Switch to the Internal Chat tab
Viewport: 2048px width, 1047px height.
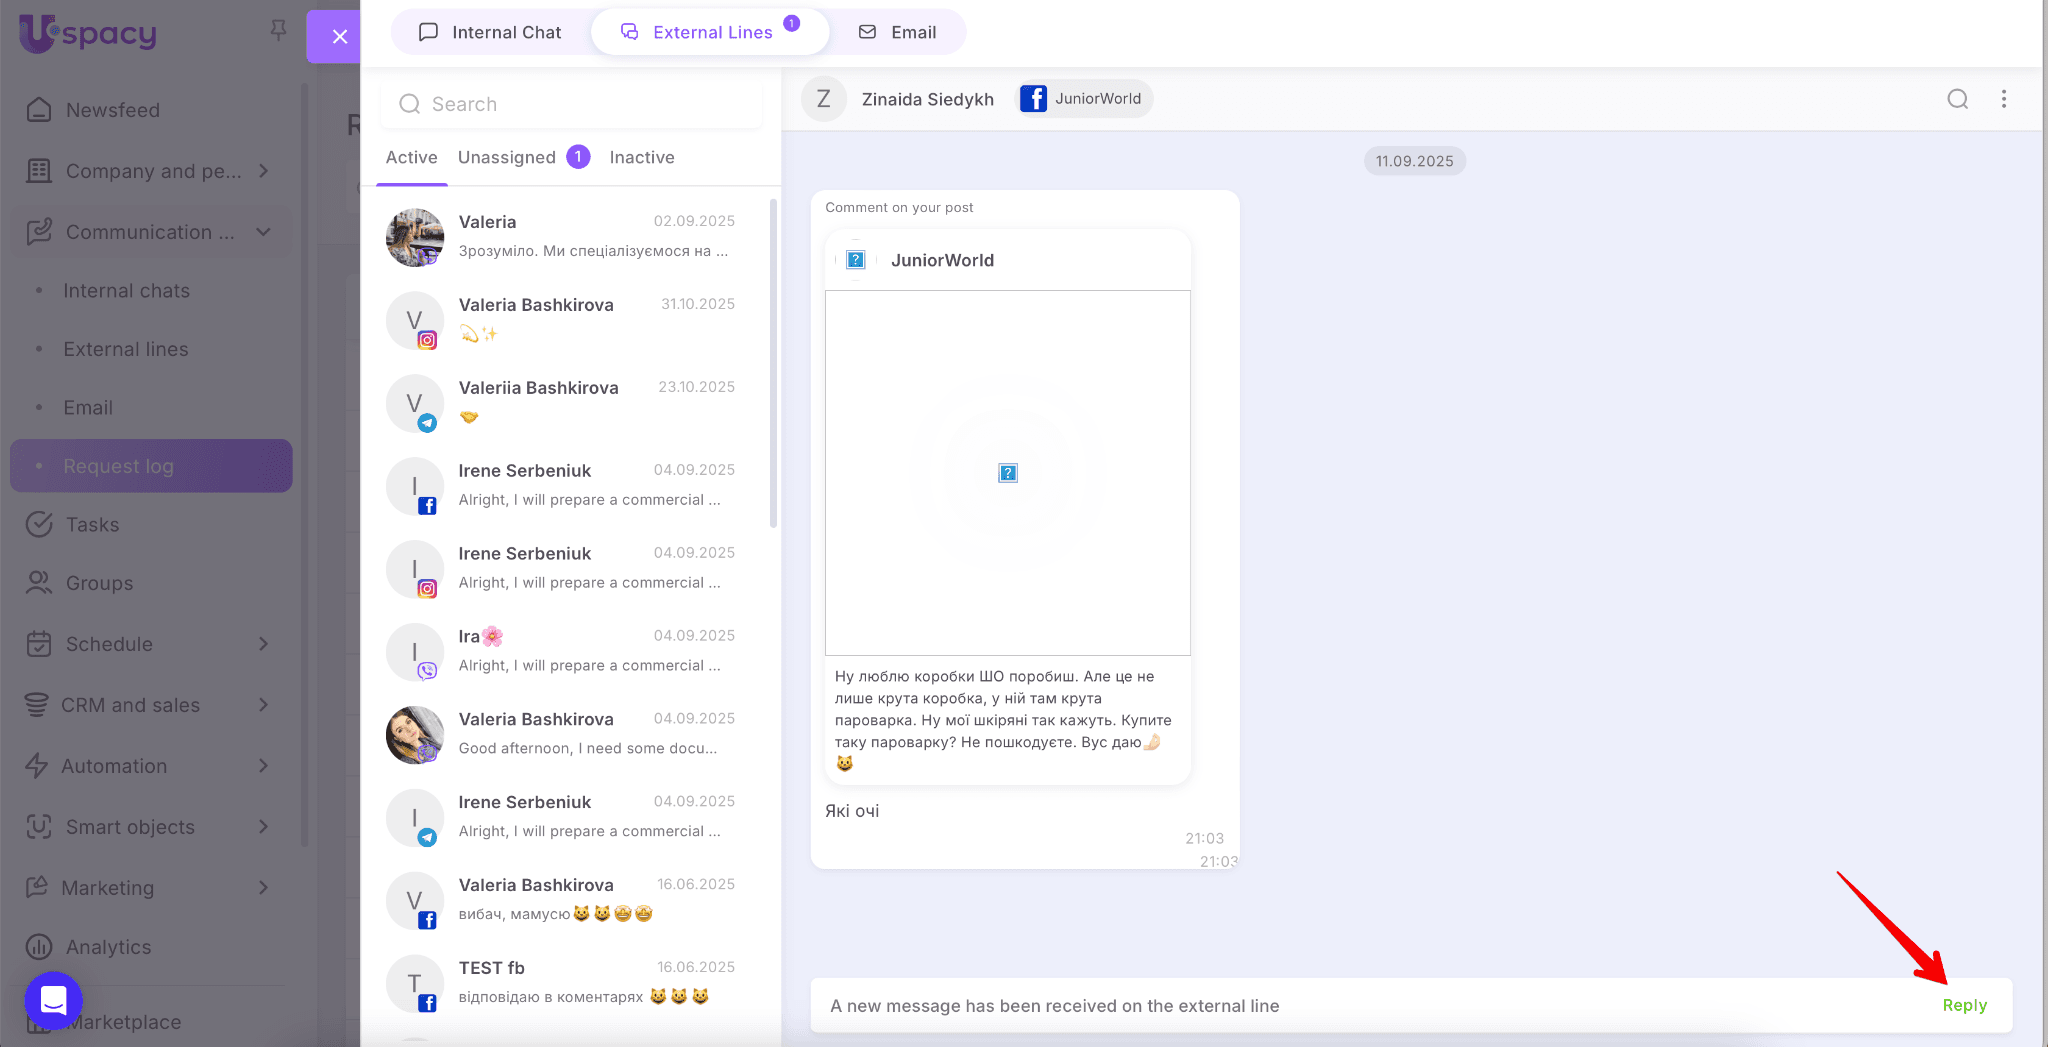coord(490,32)
